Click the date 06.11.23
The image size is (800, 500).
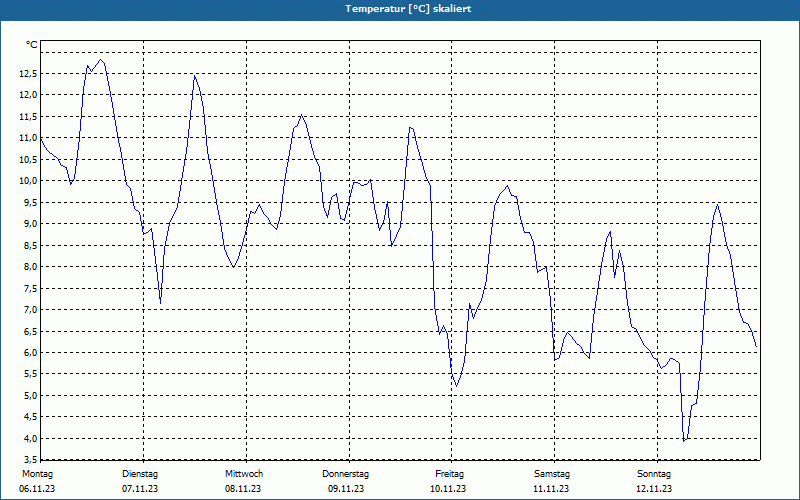point(37,489)
